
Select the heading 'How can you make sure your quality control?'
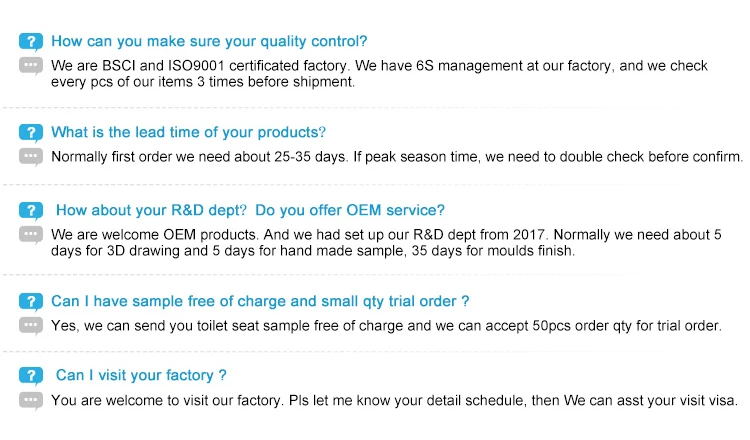click(x=209, y=42)
